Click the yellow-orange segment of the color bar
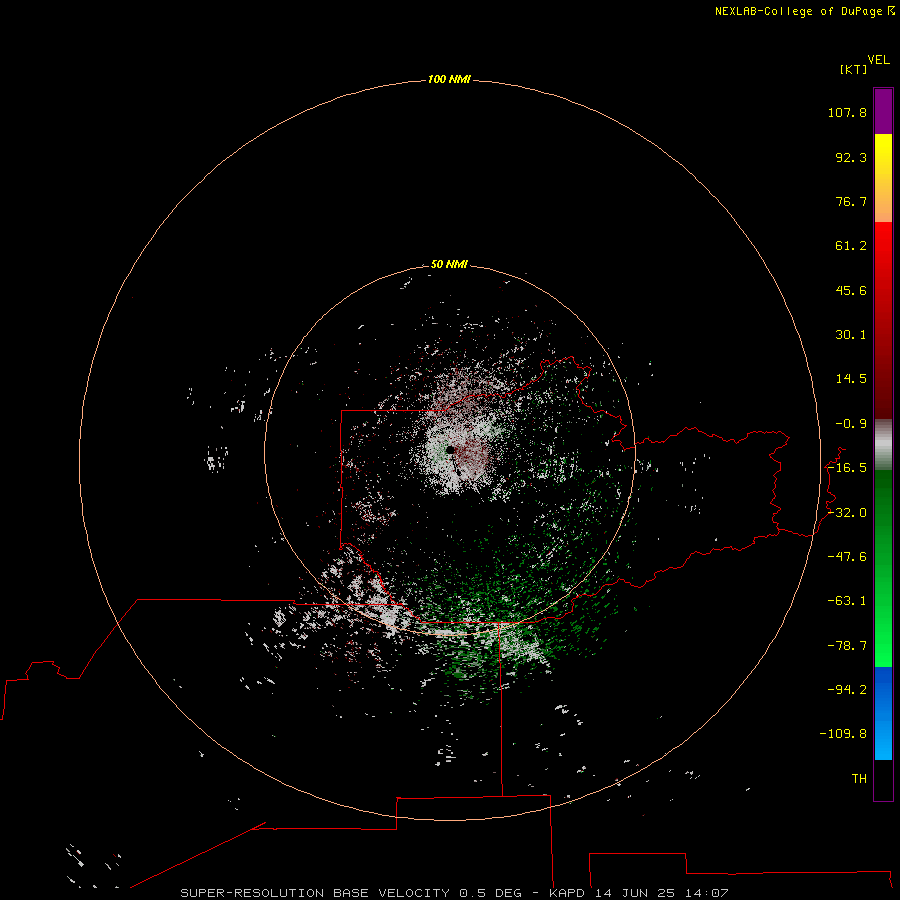The width and height of the screenshot is (900, 900). 883,178
